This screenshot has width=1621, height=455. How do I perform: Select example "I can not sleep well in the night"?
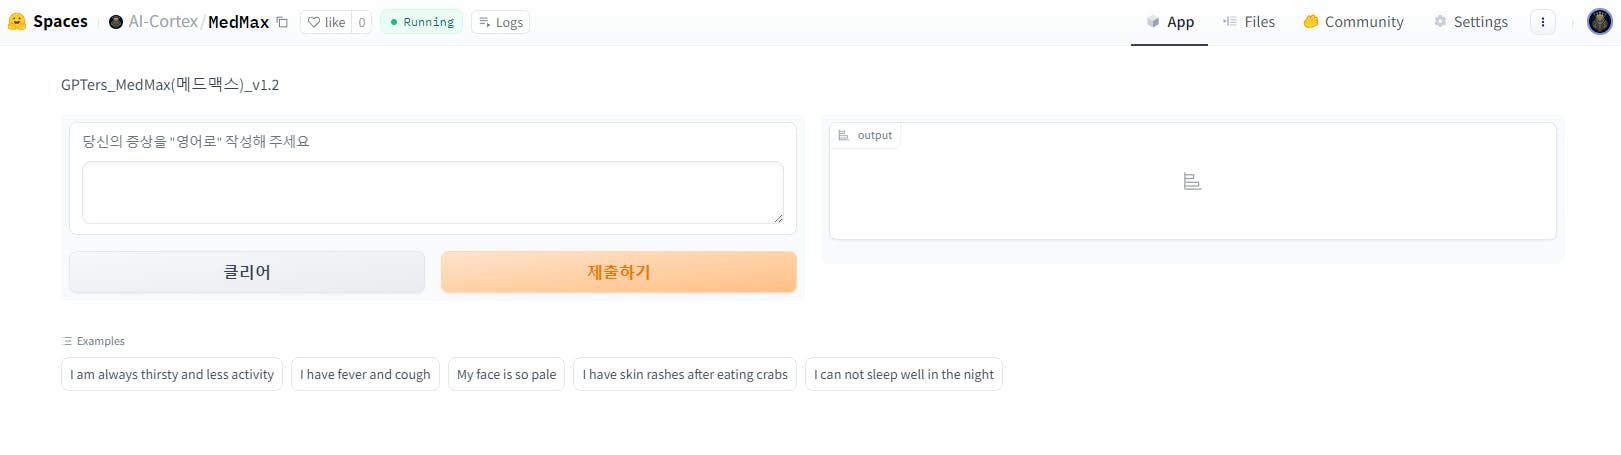pos(903,374)
